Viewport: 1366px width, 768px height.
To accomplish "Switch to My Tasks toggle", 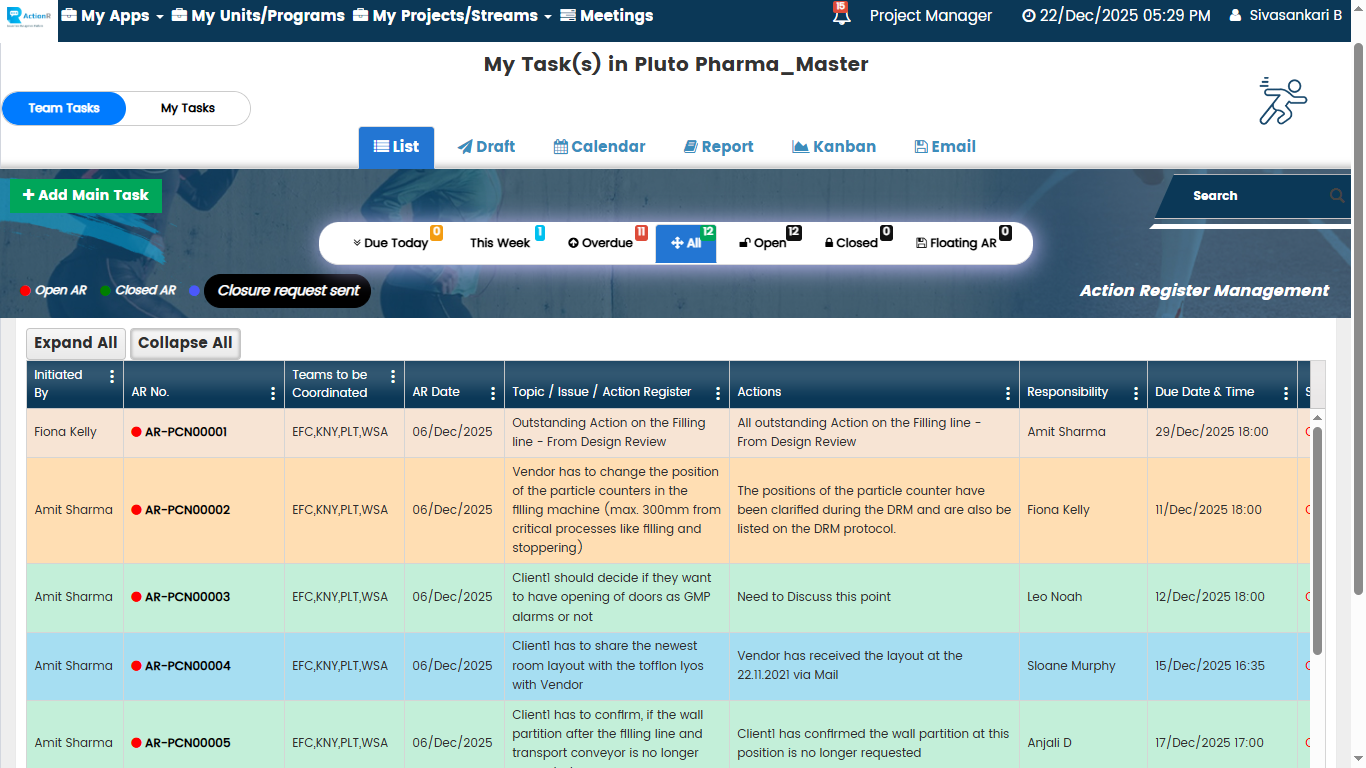I will (x=188, y=108).
